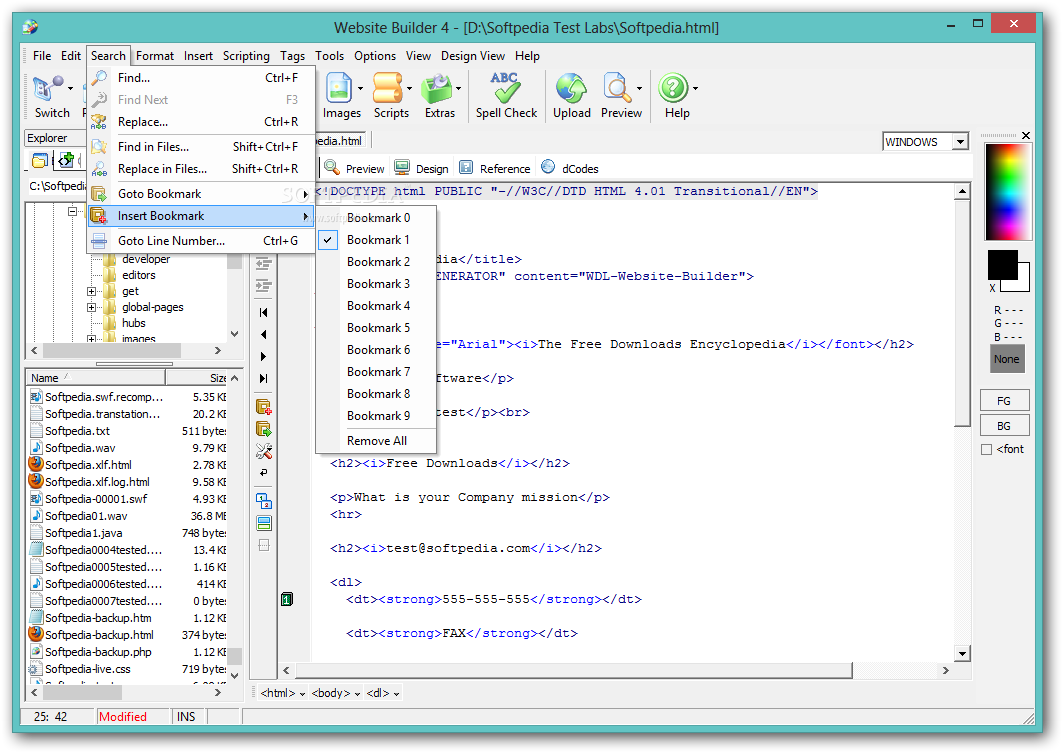The height and width of the screenshot is (753, 1063).
Task: Run Spell Check from the toolbar
Action: click(506, 96)
